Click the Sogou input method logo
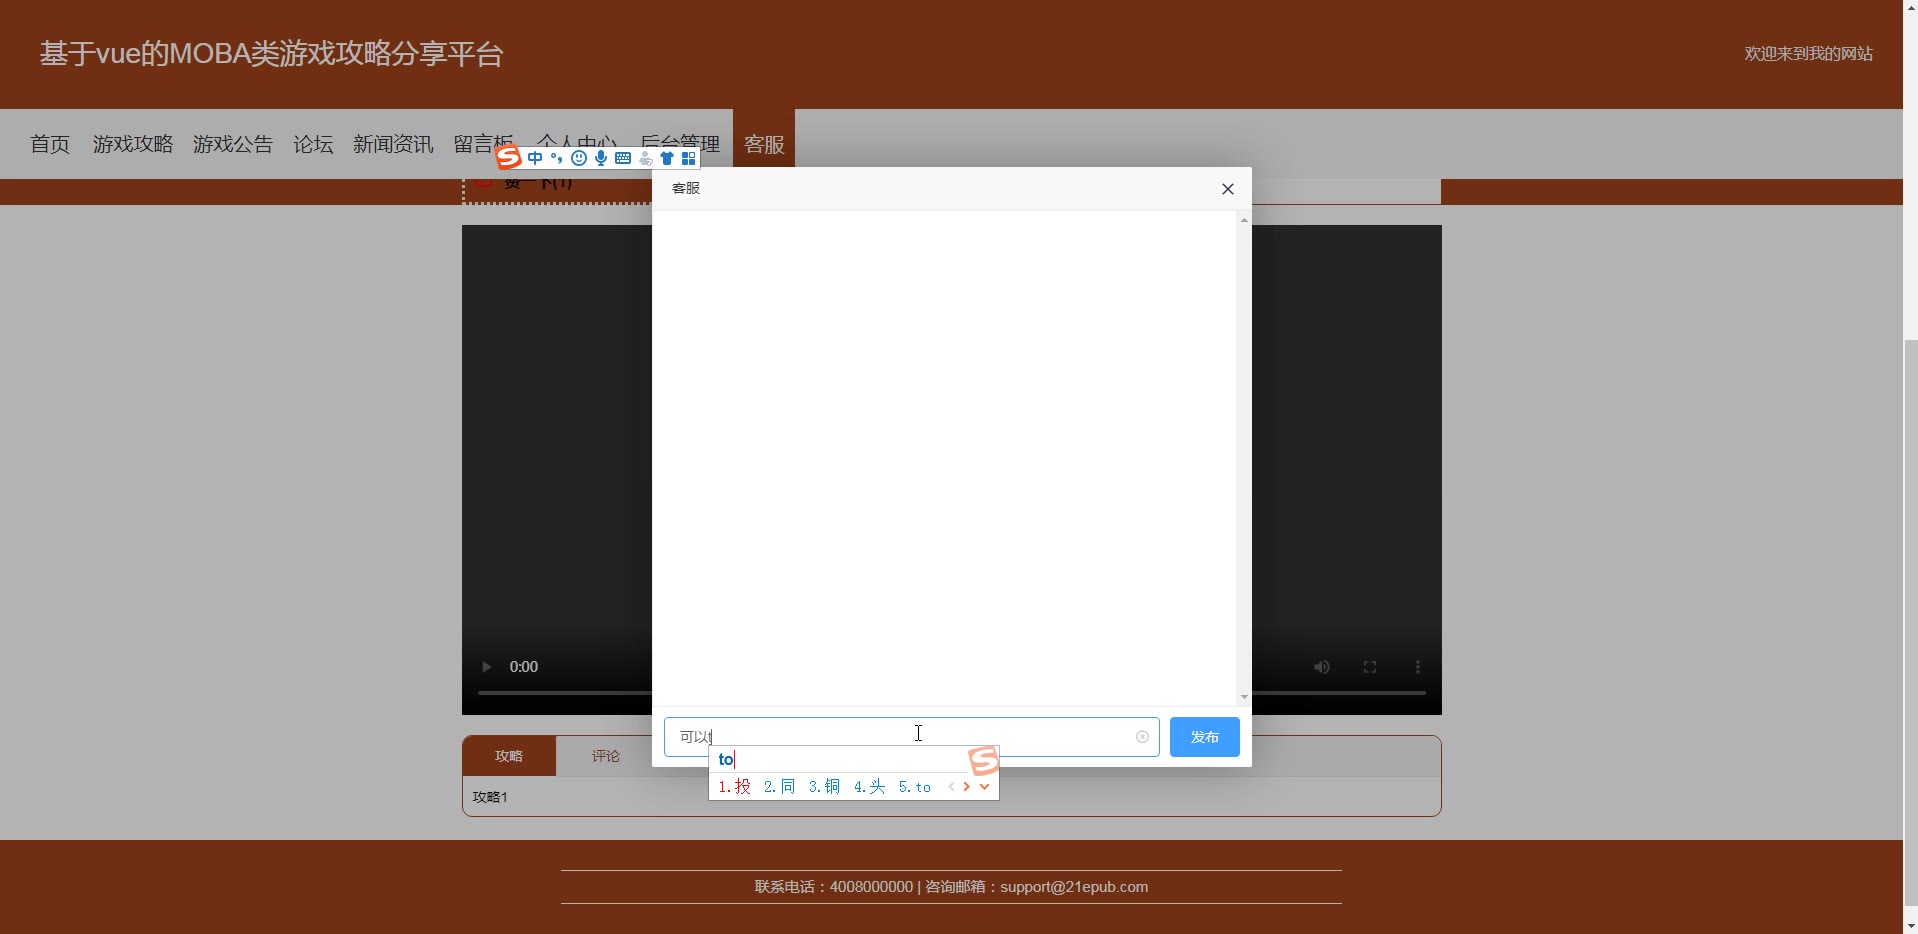This screenshot has height=934, width=1918. pyautogui.click(x=509, y=157)
